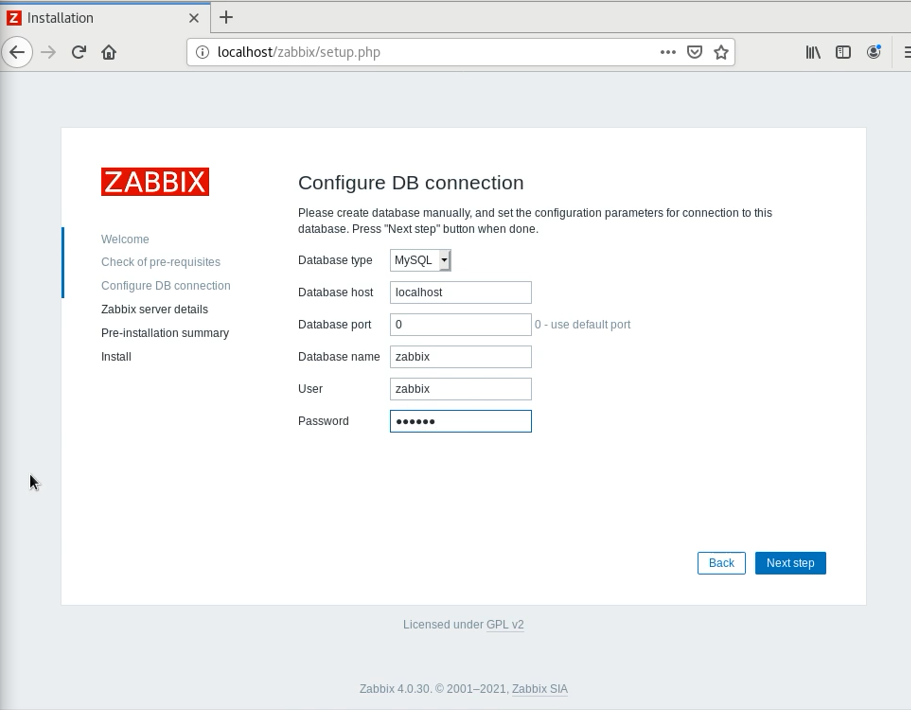Select the Welcome setup step
911x710 pixels.
click(125, 239)
